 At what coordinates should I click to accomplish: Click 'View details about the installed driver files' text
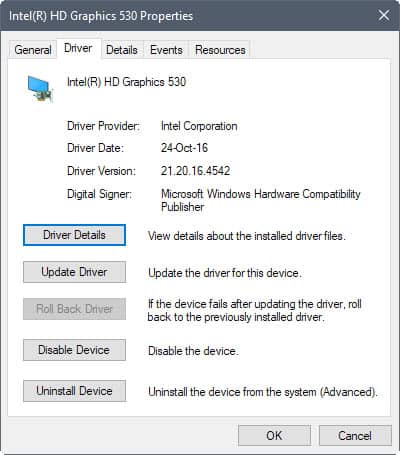point(247,236)
